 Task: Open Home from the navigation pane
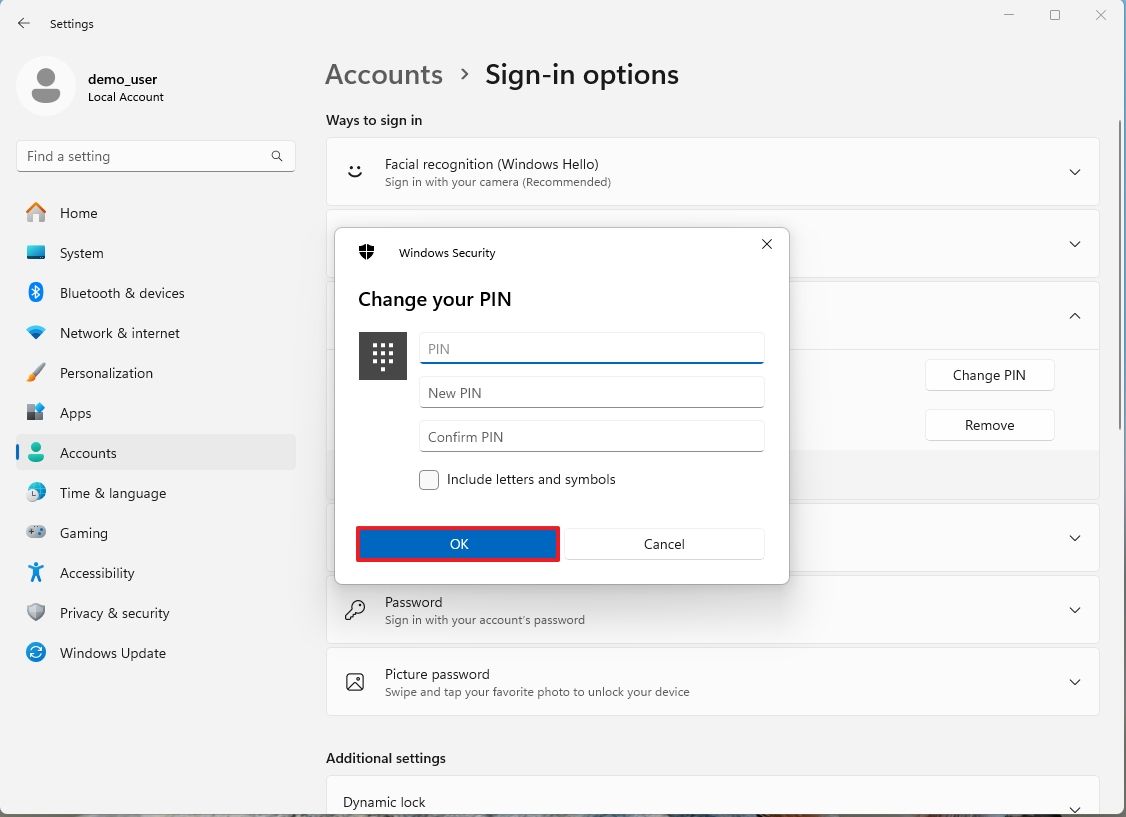click(x=78, y=213)
